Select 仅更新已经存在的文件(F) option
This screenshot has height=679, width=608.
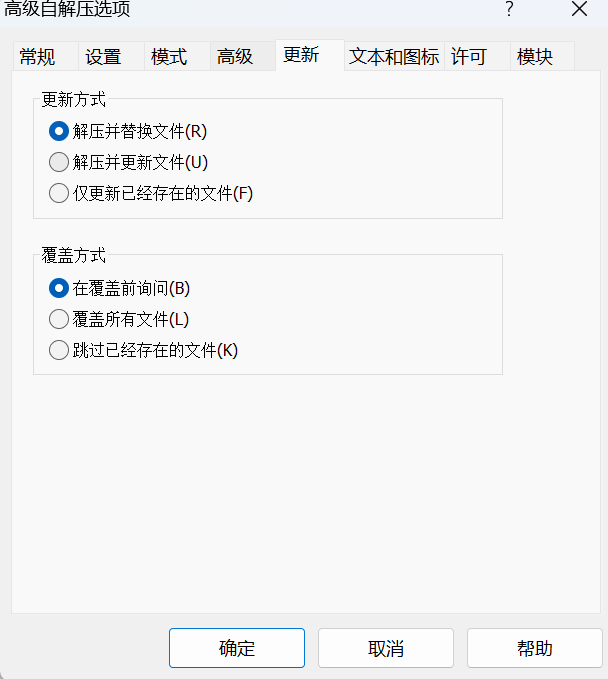click(151, 193)
